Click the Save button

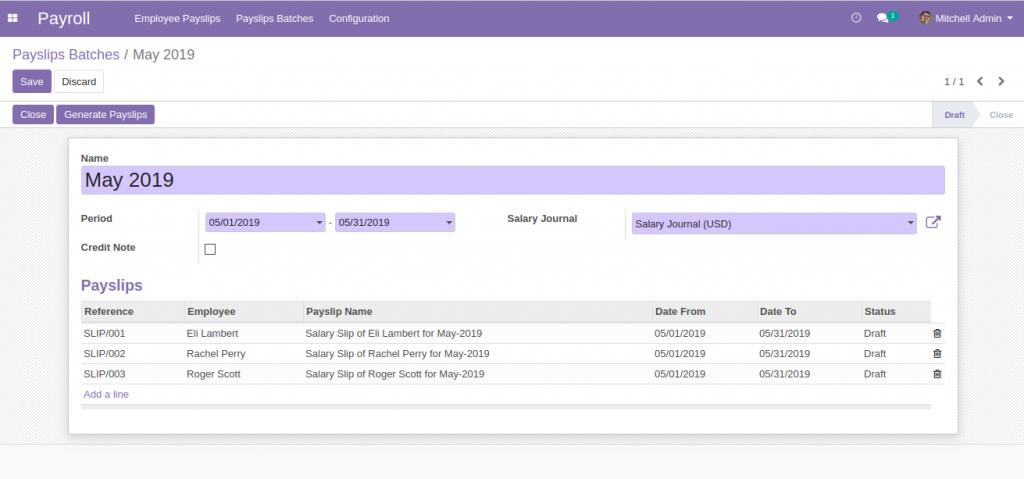pyautogui.click(x=32, y=82)
